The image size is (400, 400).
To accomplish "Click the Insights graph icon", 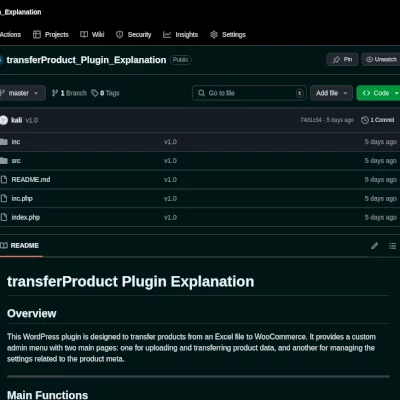I will coord(167,35).
